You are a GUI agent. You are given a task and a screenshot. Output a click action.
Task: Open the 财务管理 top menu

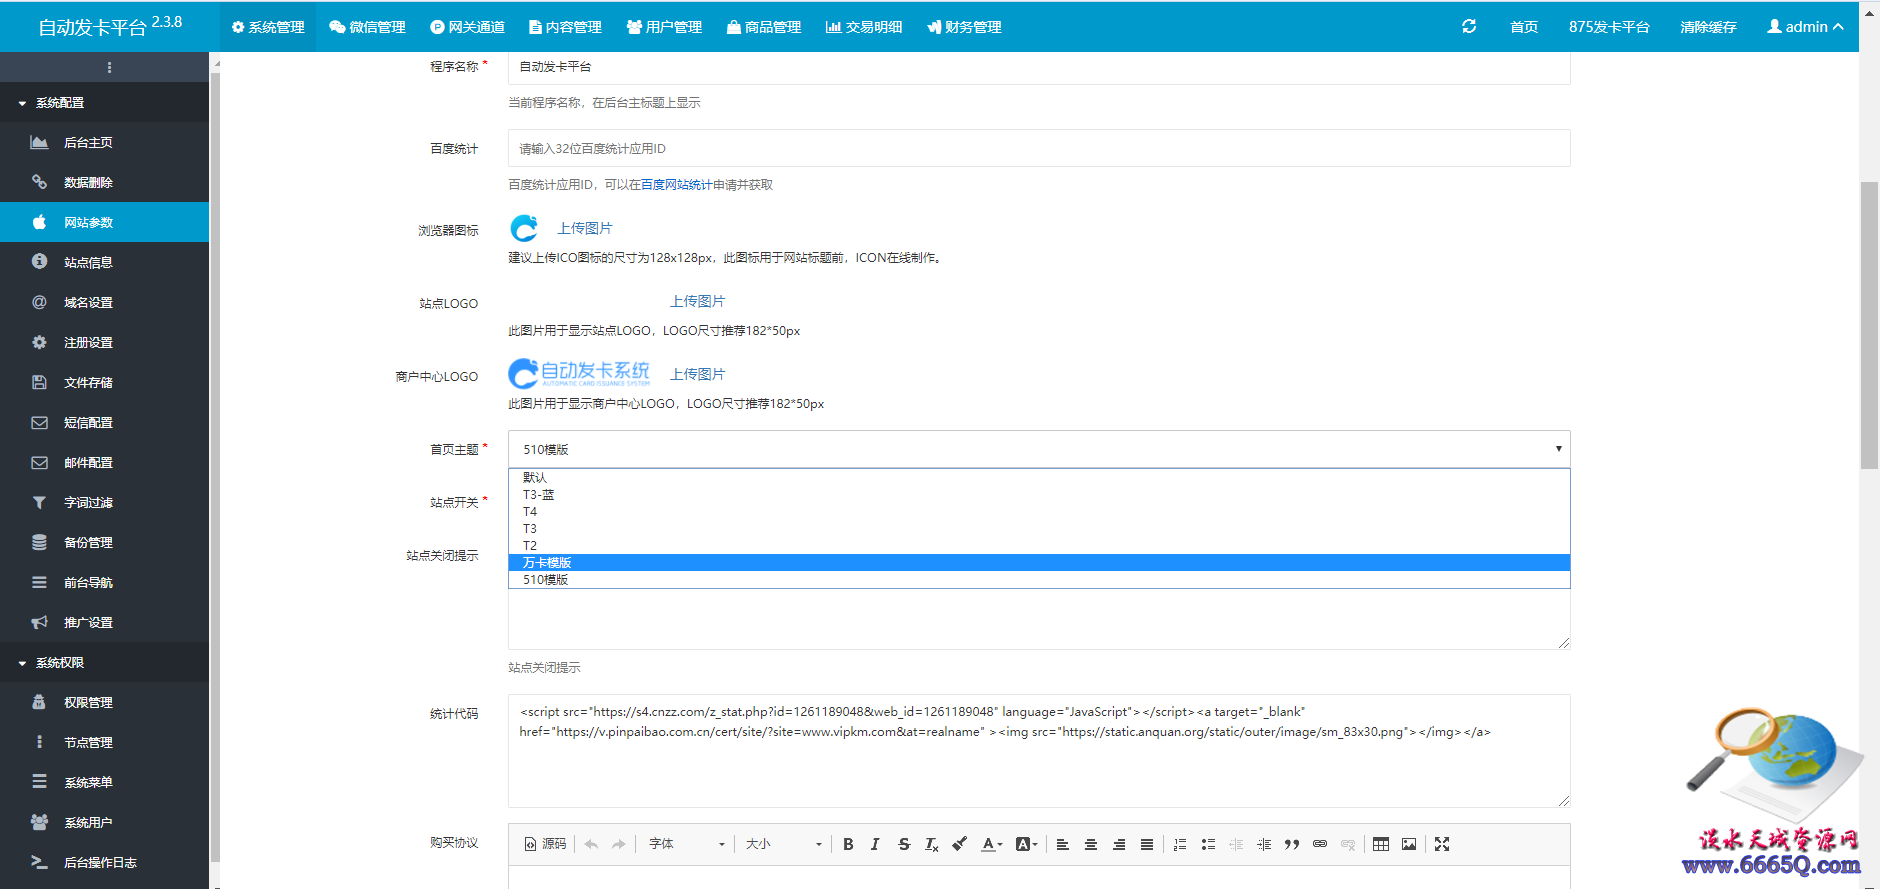[964, 27]
